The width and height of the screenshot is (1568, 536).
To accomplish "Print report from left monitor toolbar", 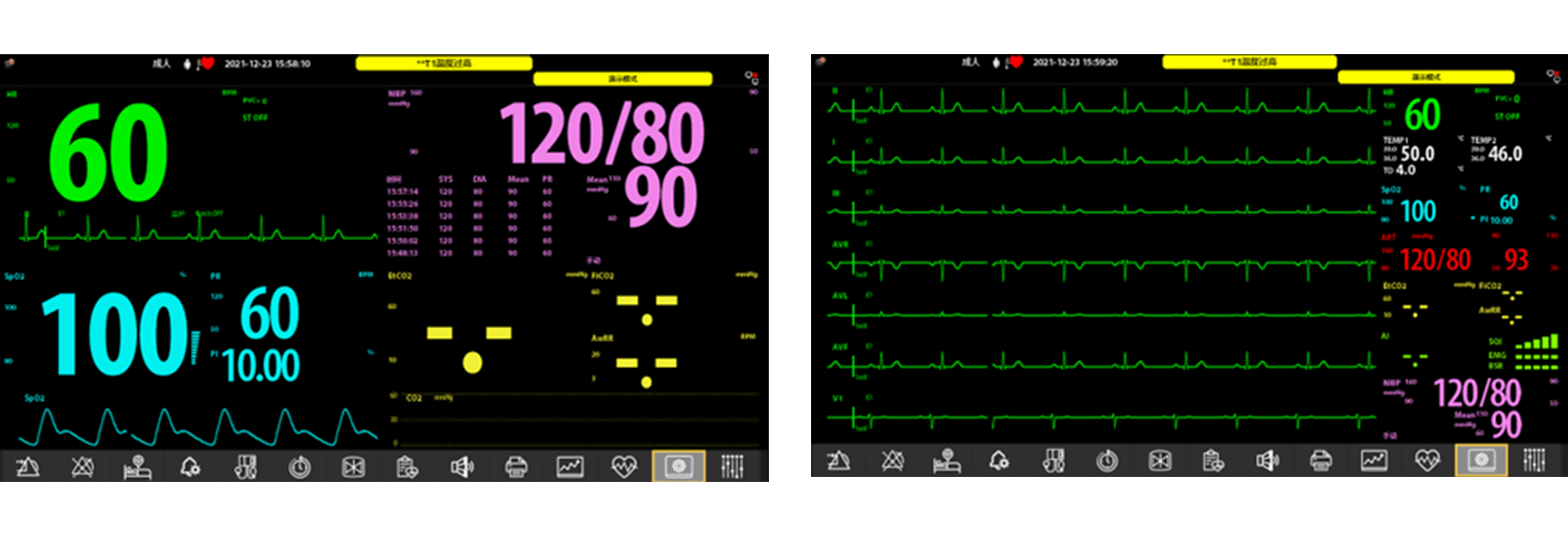I will coord(516,465).
